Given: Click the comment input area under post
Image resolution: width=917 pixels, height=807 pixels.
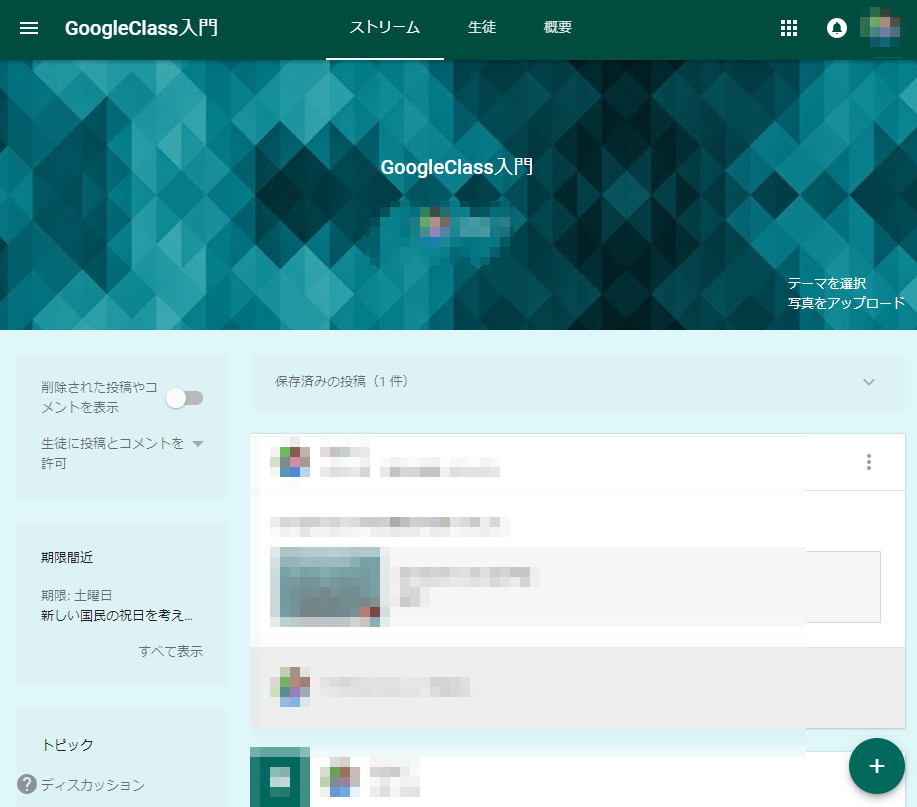Looking at the screenshot, I should (578, 688).
